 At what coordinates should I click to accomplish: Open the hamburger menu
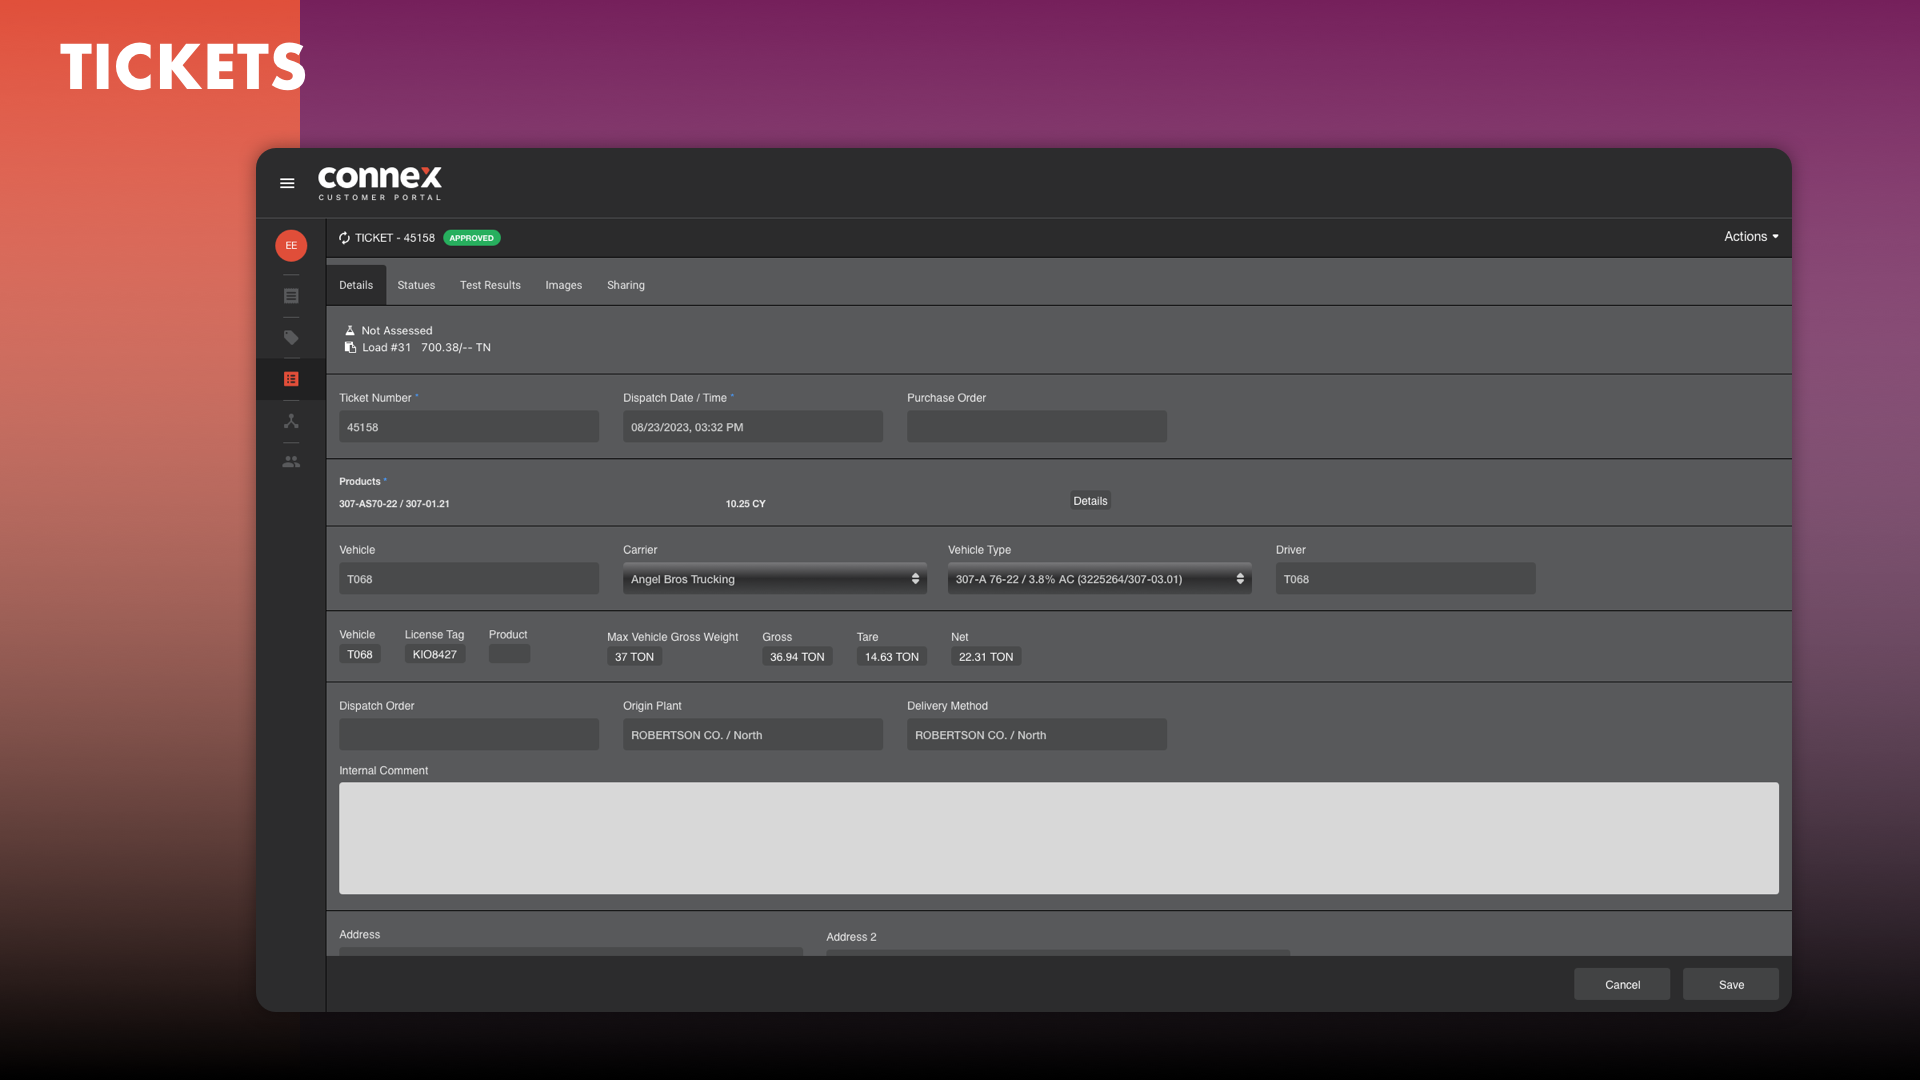pos(287,183)
